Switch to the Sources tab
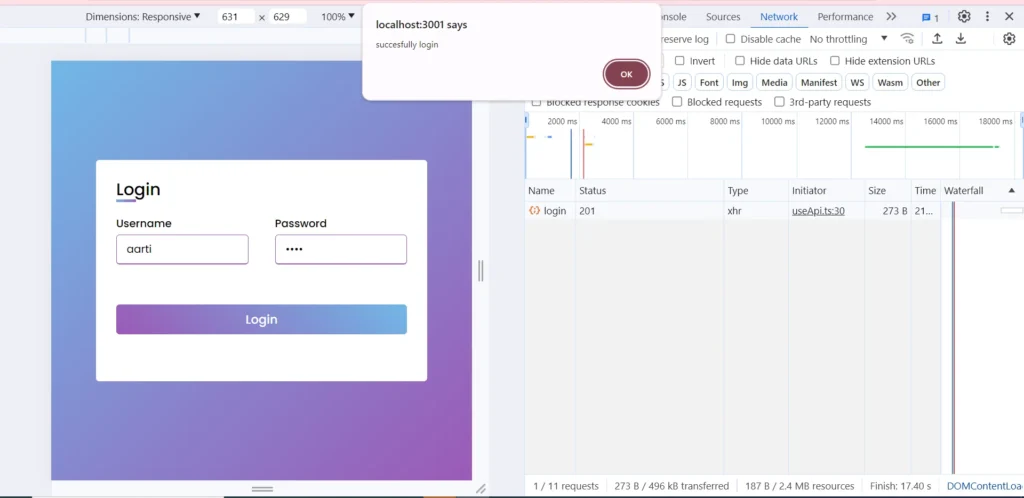 tap(723, 17)
